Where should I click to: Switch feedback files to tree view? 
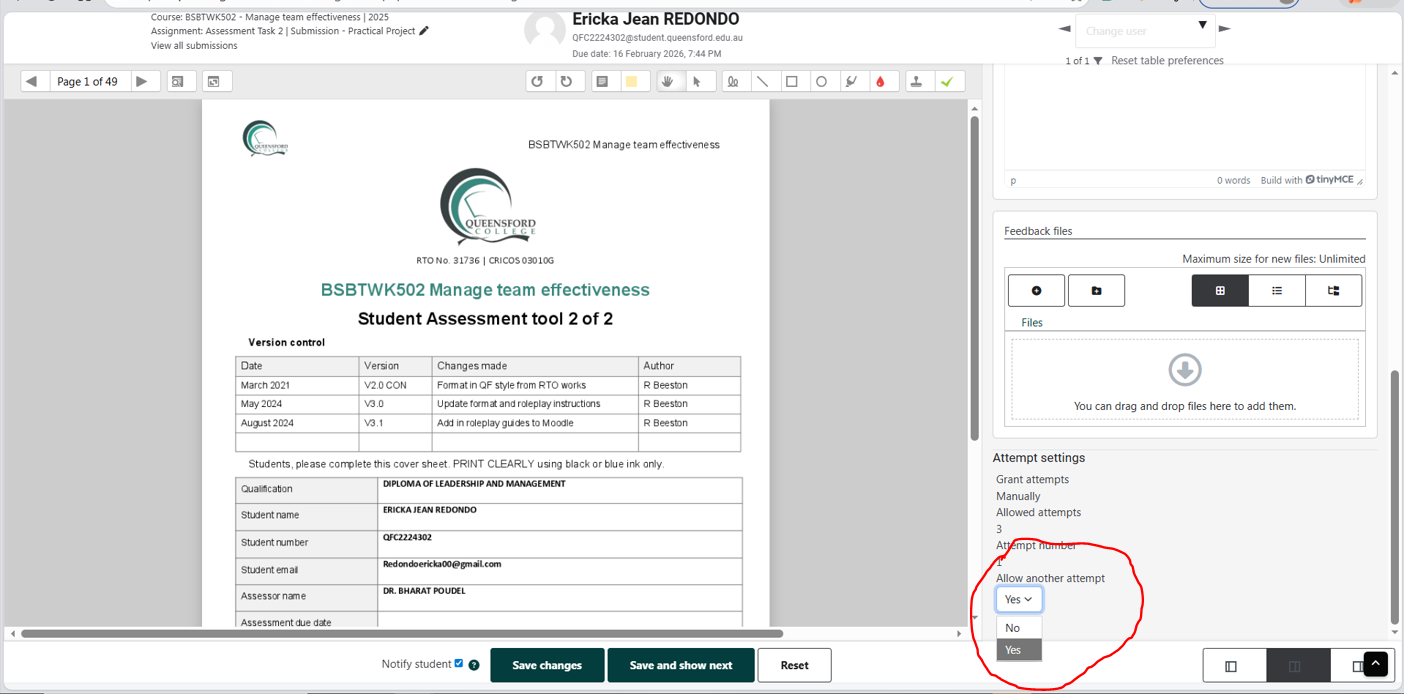(1333, 291)
